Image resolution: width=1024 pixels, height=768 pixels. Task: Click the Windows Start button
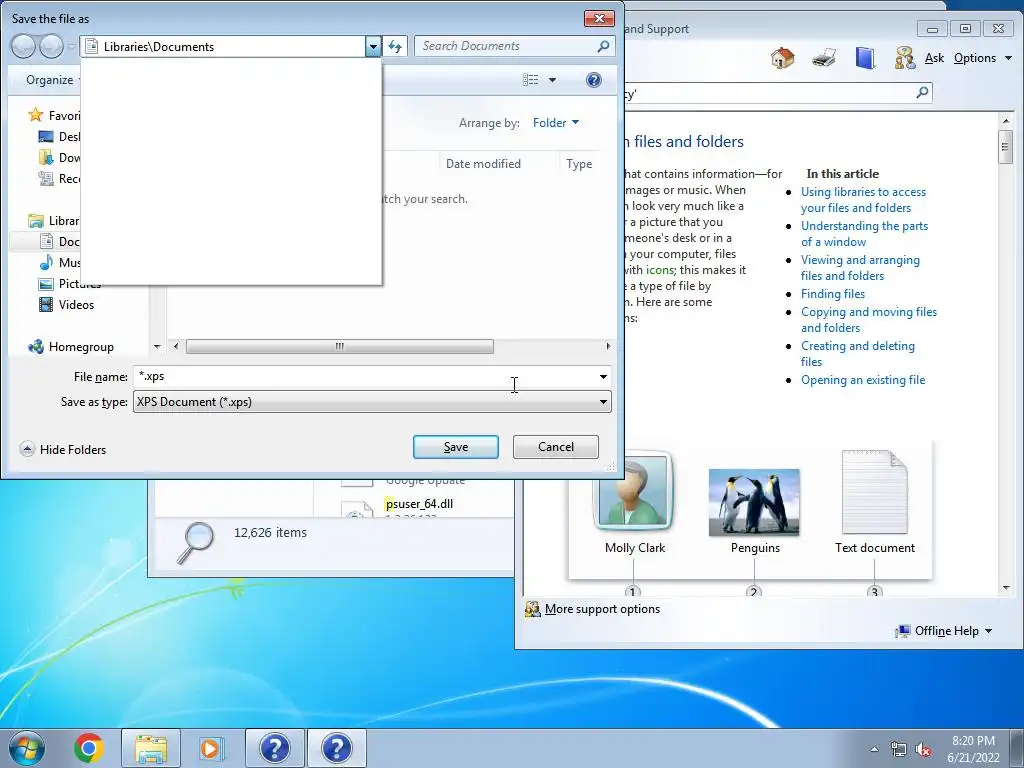click(27, 748)
